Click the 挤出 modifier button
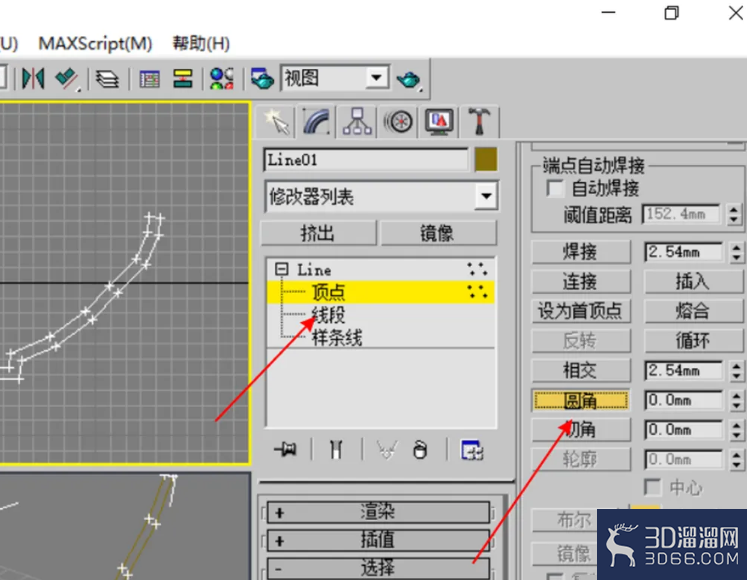Viewport: 747px width, 580px height. [x=318, y=234]
